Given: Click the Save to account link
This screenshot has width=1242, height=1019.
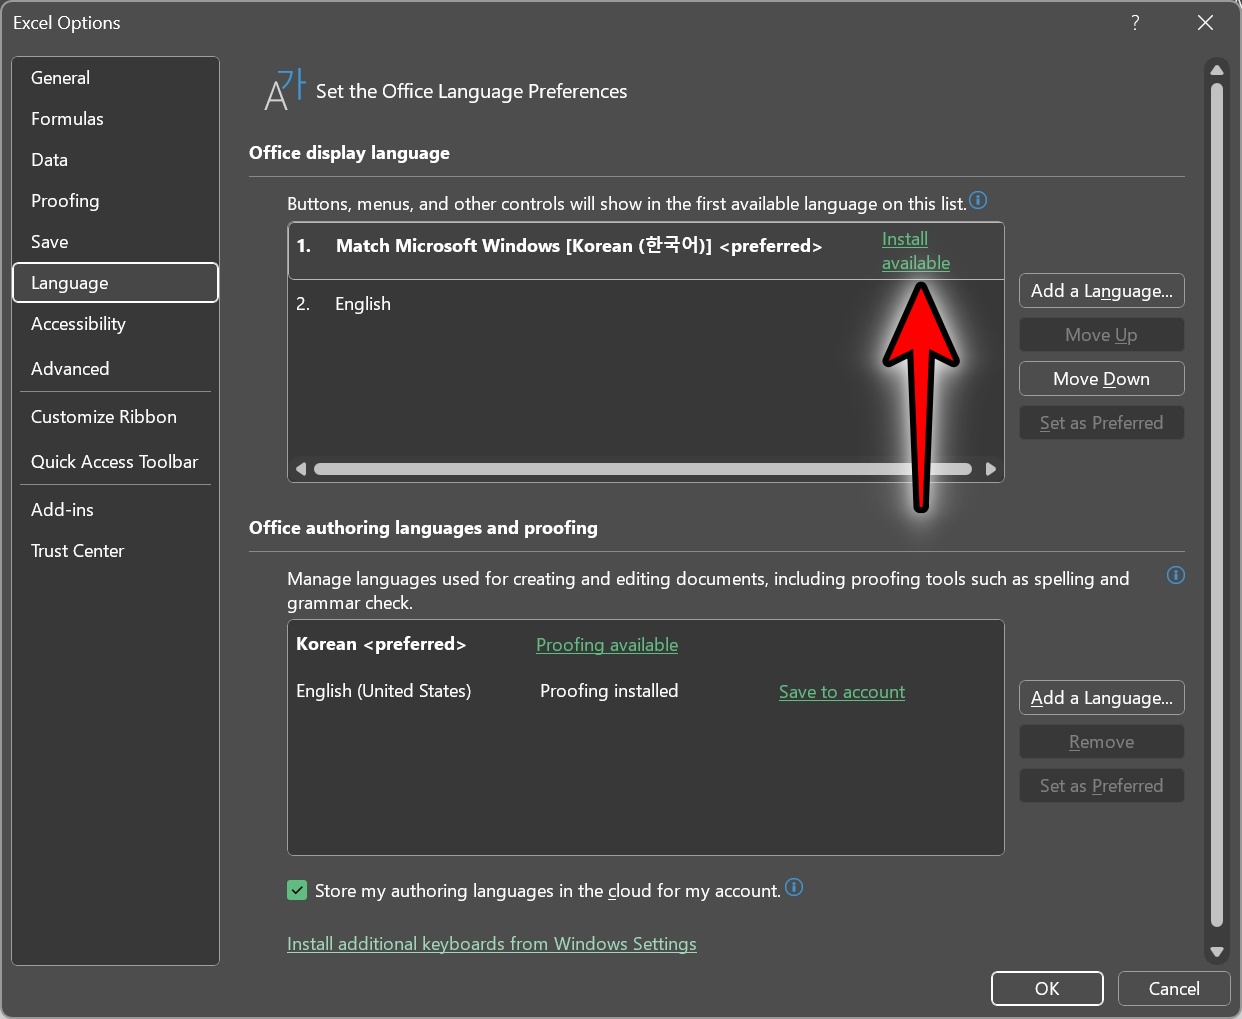Looking at the screenshot, I should [x=842, y=692].
